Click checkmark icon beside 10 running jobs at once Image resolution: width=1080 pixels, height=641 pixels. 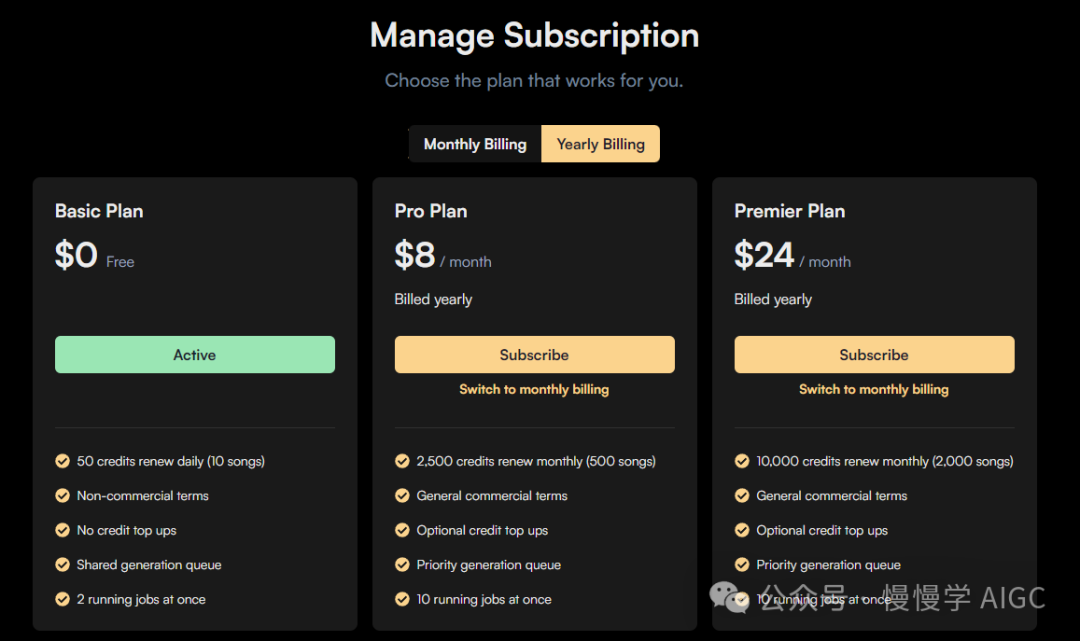click(402, 599)
